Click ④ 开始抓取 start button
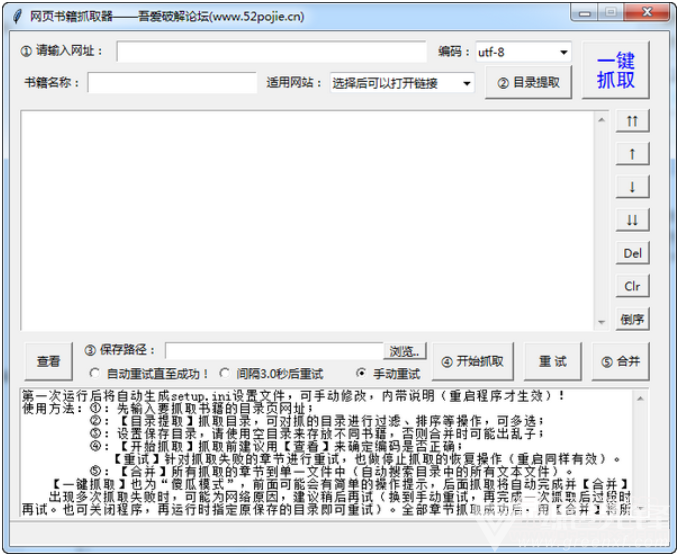 click(473, 362)
